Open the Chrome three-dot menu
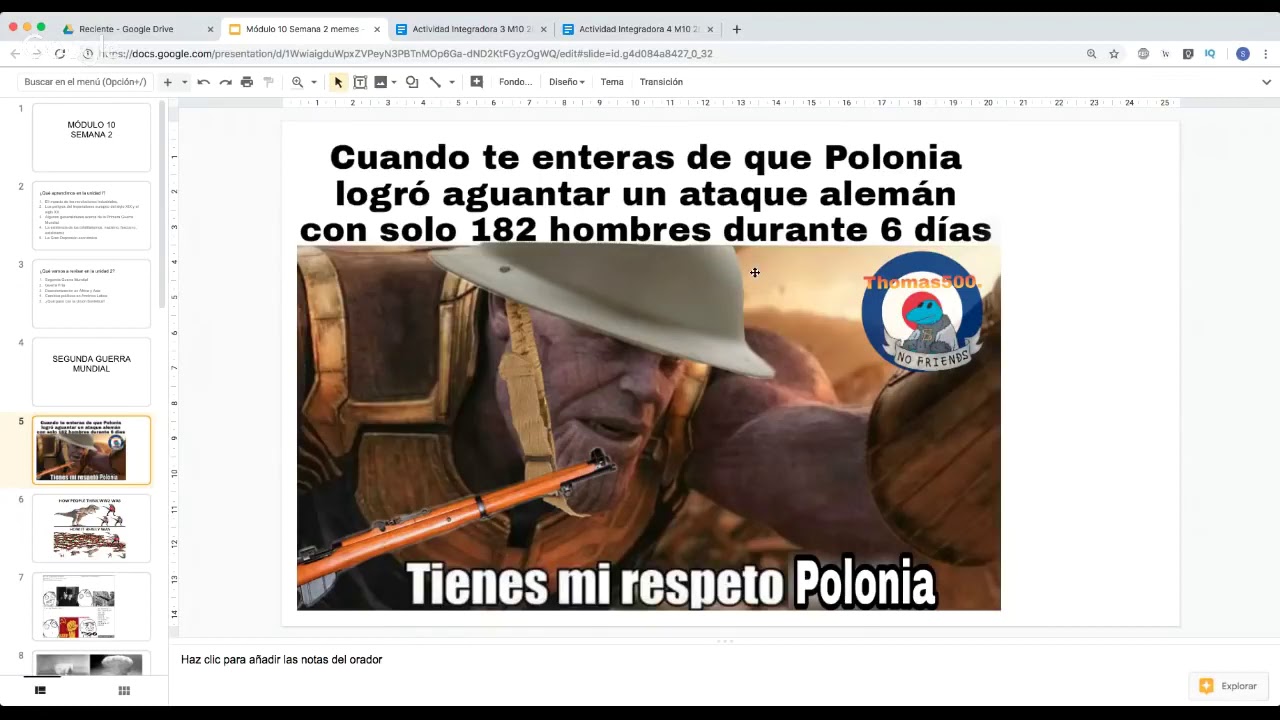 tap(1266, 54)
